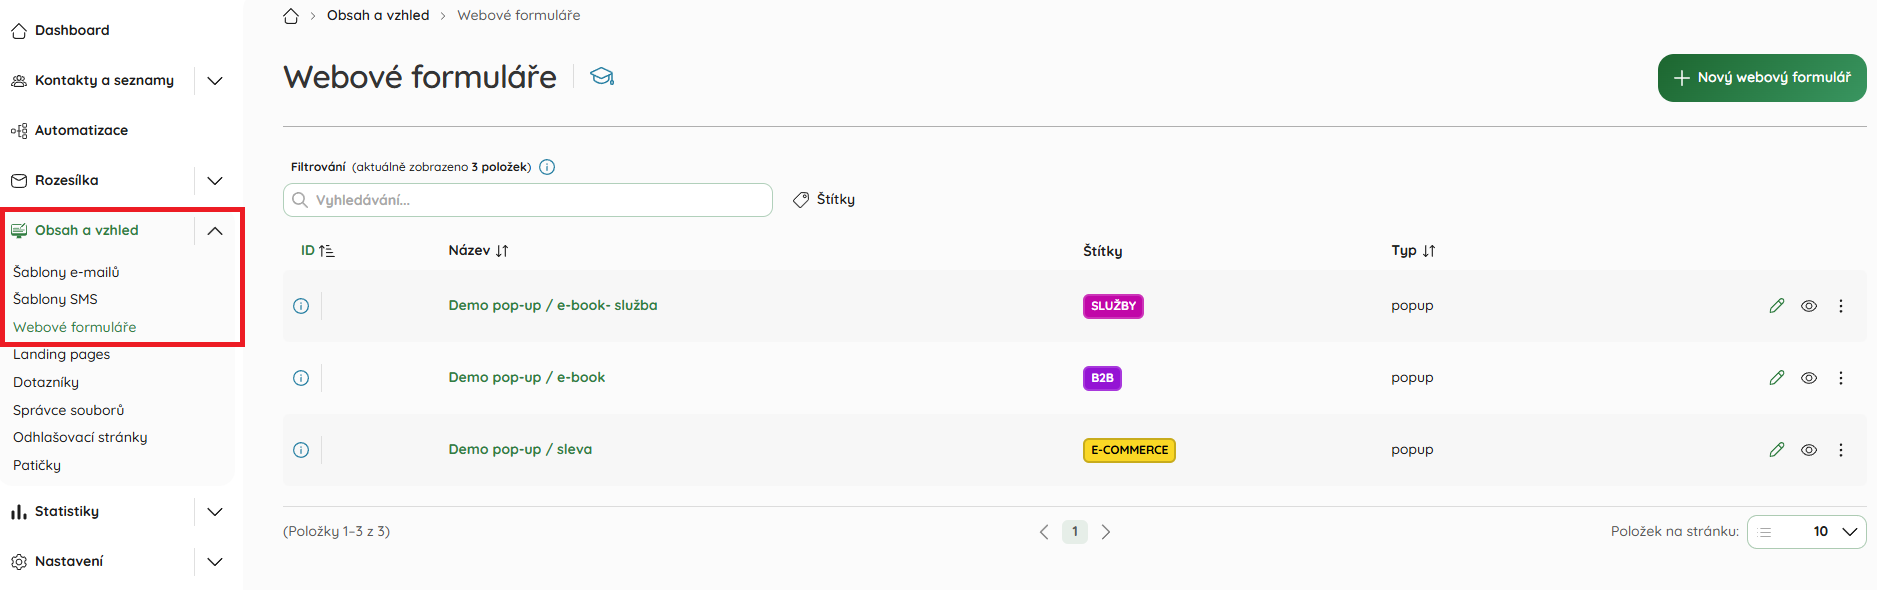Open more options for Demo pop-up / e-book

pyautogui.click(x=1841, y=378)
